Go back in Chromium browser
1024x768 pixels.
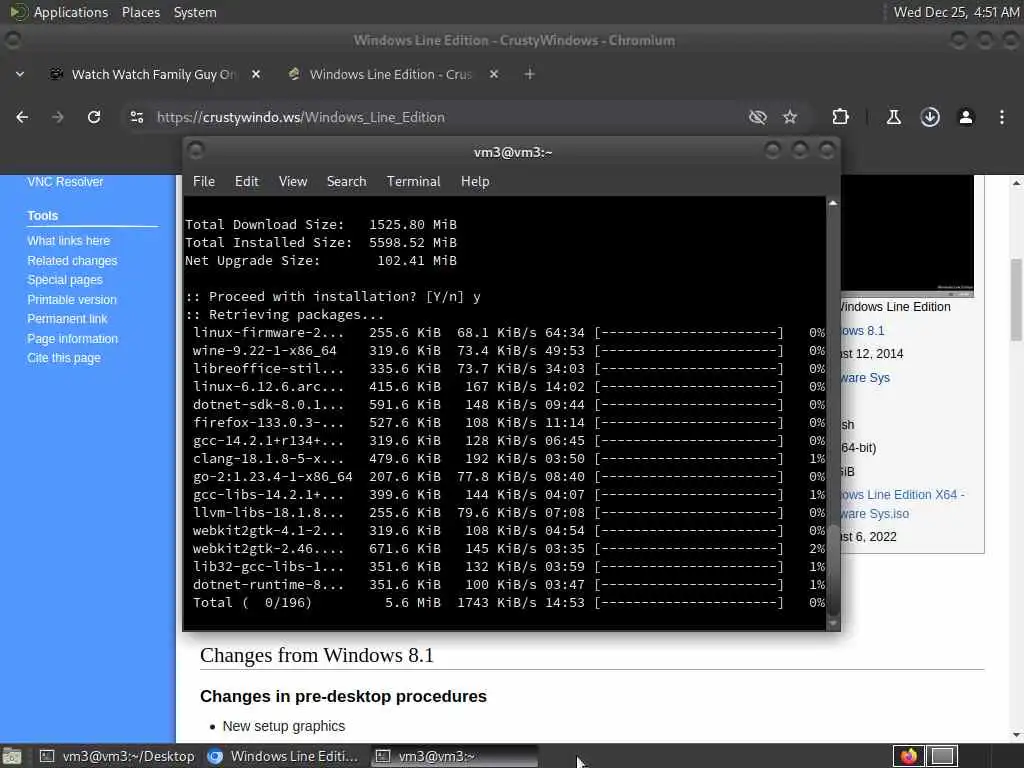tap(22, 117)
